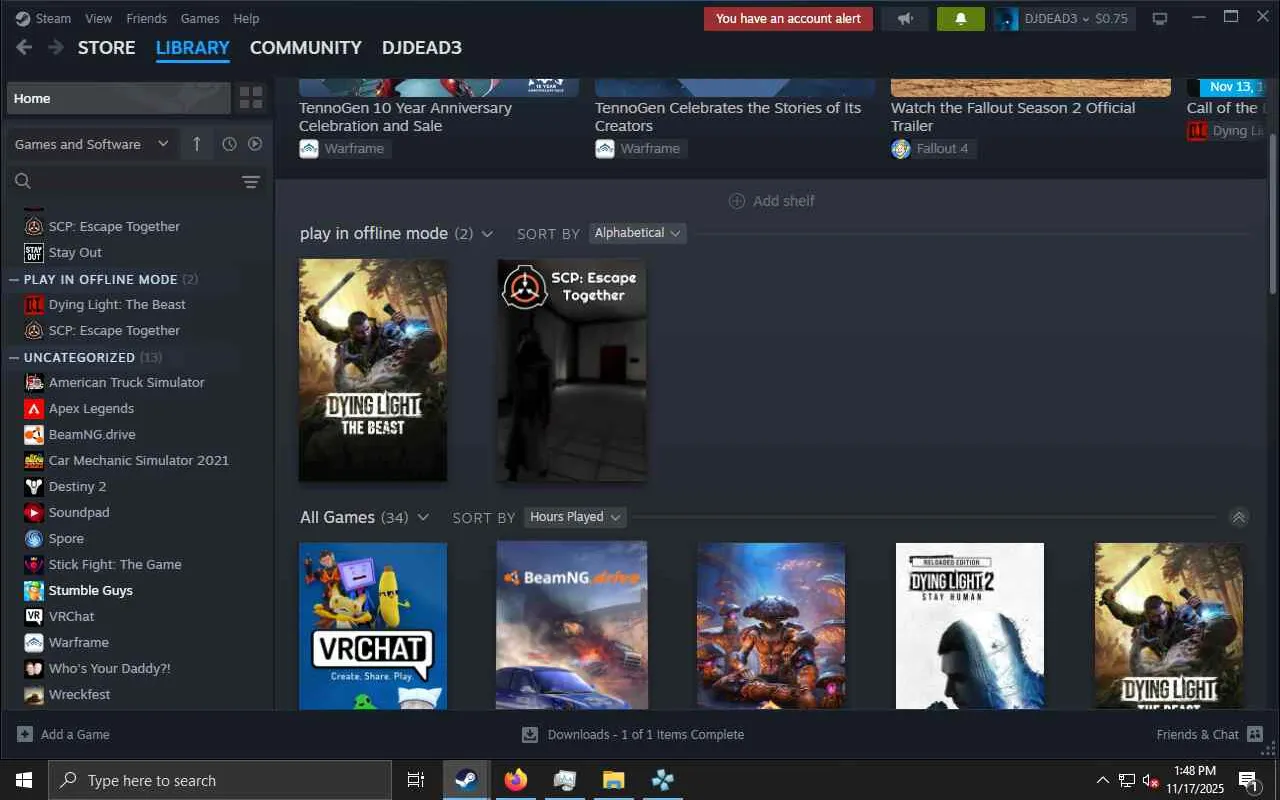
Task: Click the Apex Legends icon in sidebar
Action: (34, 408)
